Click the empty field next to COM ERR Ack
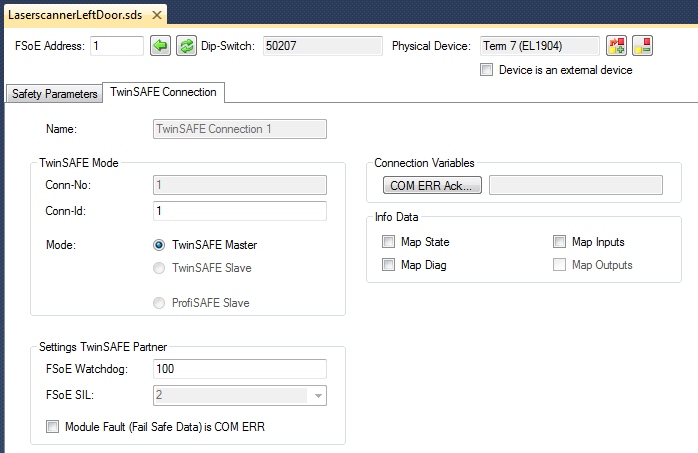 [576, 185]
